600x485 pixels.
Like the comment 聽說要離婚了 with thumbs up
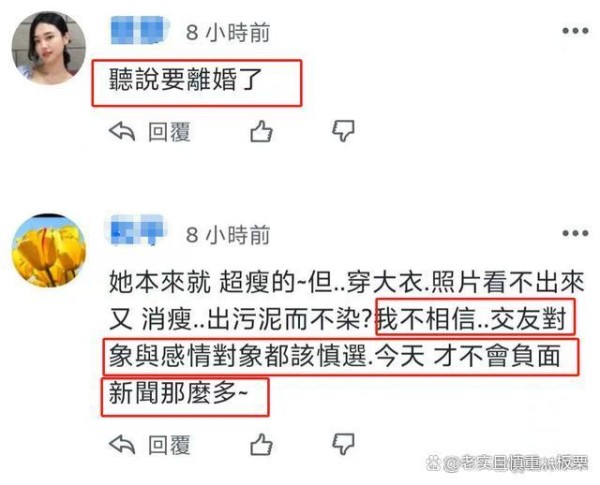[x=261, y=131]
